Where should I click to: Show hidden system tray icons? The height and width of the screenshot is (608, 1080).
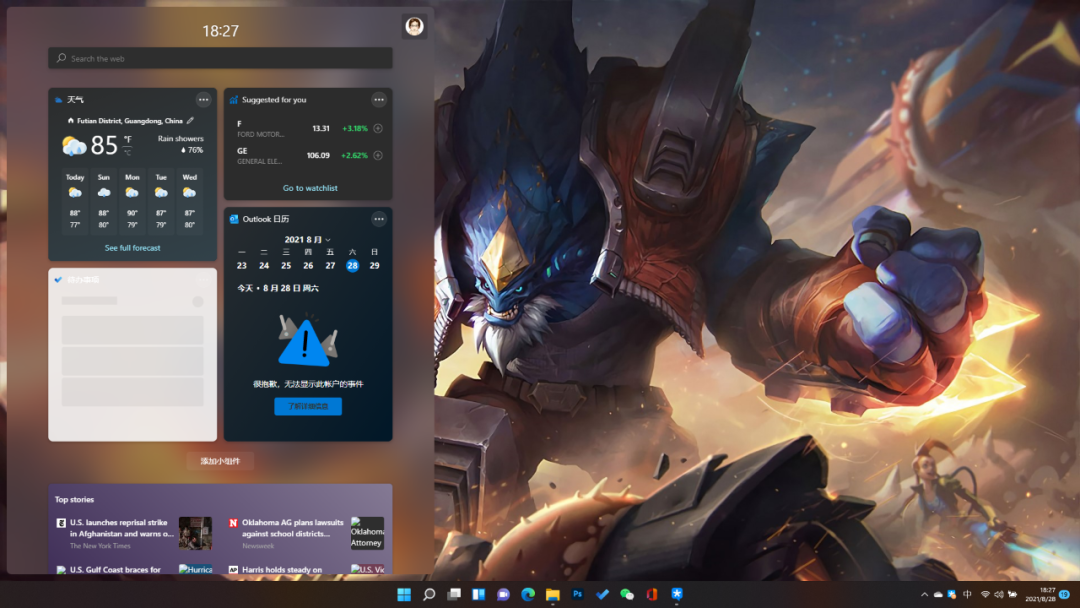[924, 594]
